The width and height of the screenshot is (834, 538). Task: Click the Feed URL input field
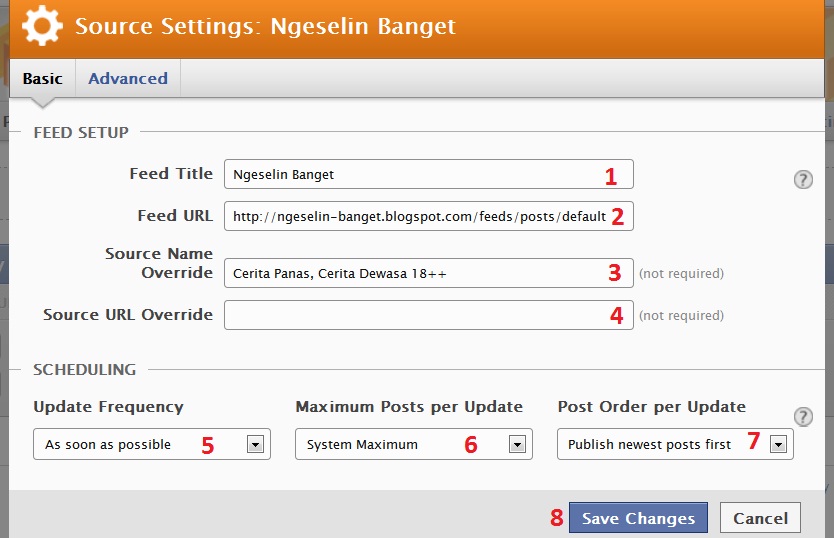point(429,216)
